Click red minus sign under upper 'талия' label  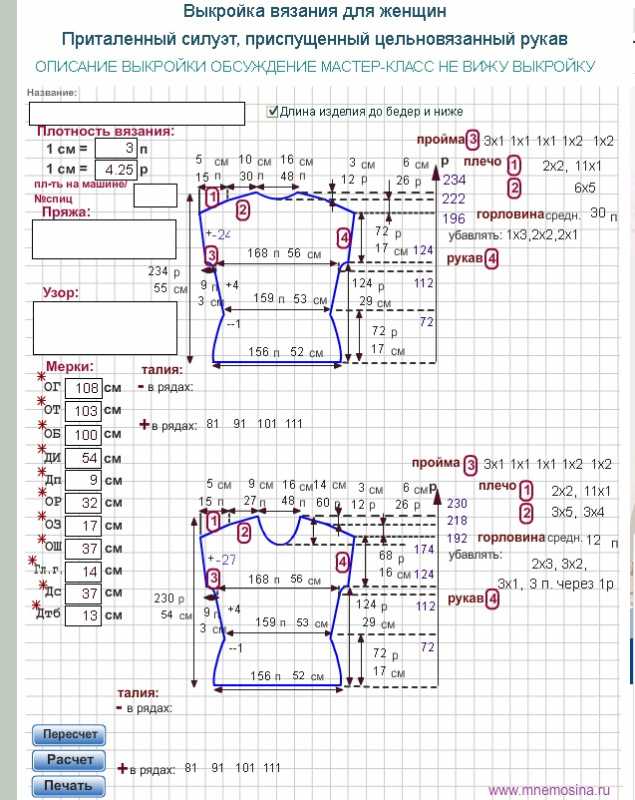click(x=141, y=386)
